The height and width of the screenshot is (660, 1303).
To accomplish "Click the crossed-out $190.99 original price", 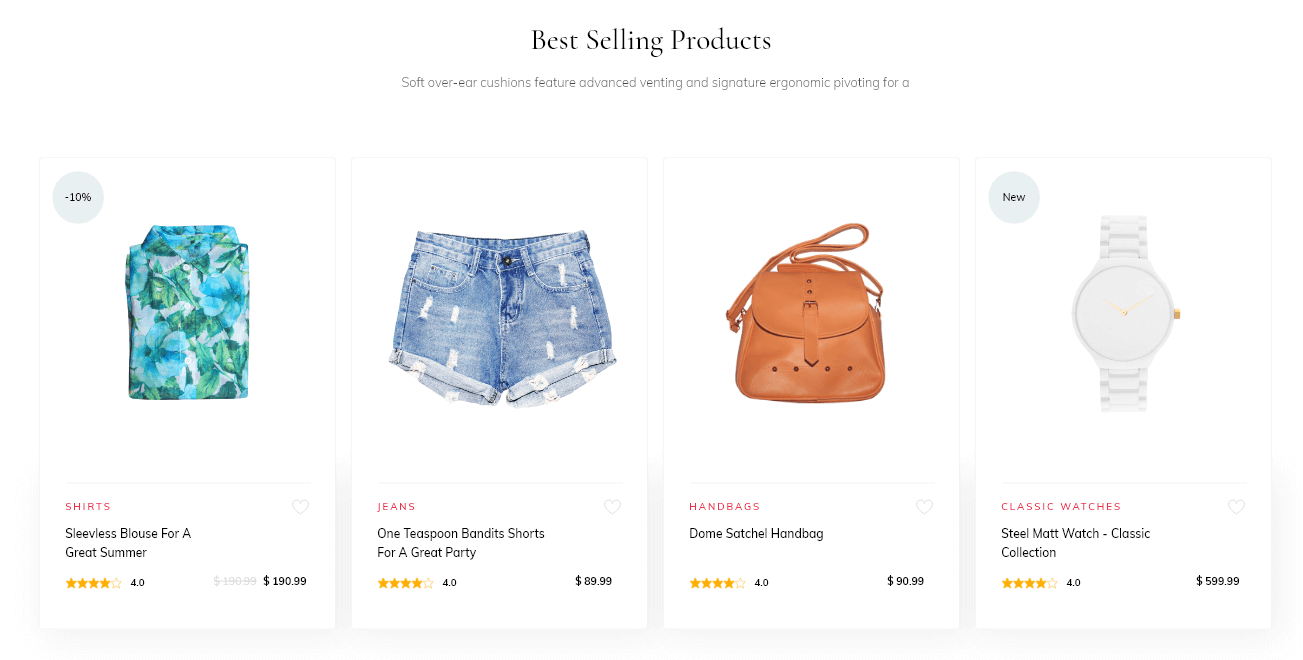I will tap(234, 581).
